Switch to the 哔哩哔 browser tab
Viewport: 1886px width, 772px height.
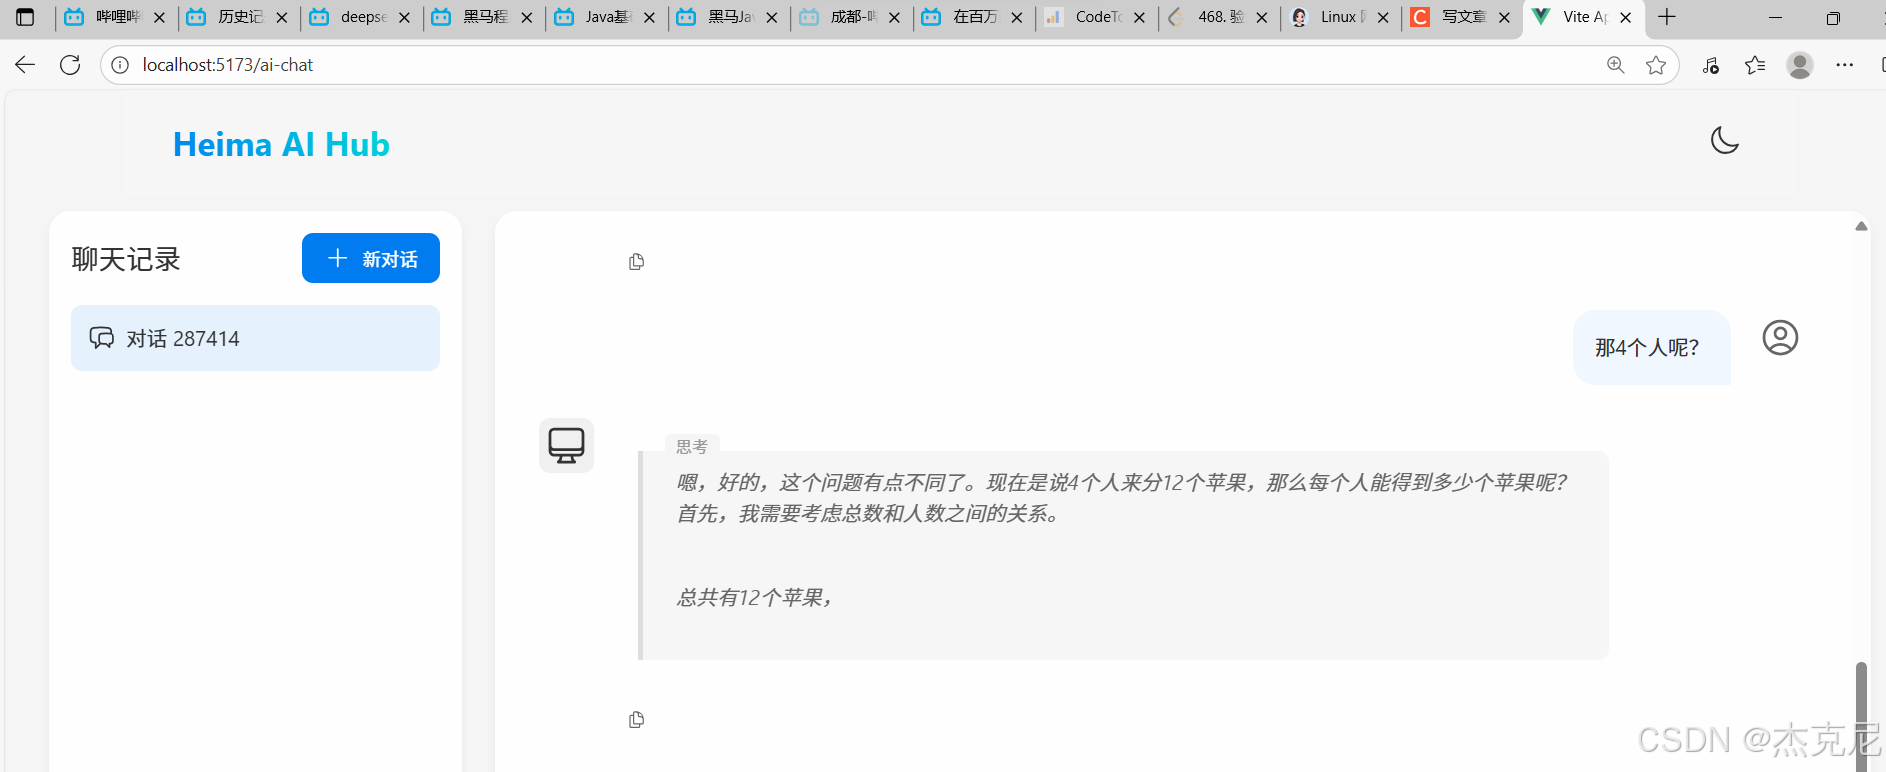(x=115, y=17)
